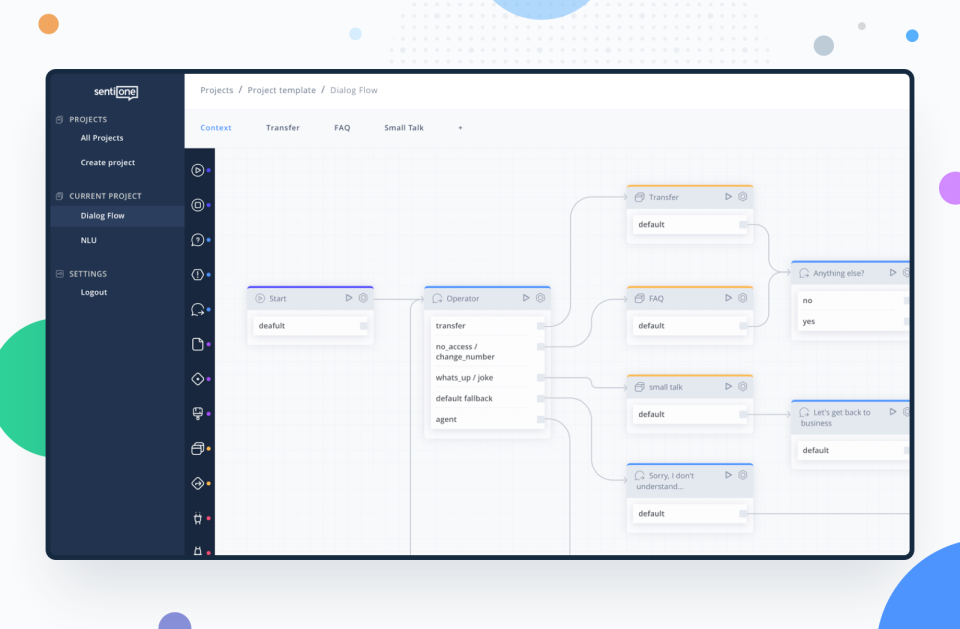The width and height of the screenshot is (960, 629).
Task: Go to Project template breadcrumb
Action: point(282,90)
